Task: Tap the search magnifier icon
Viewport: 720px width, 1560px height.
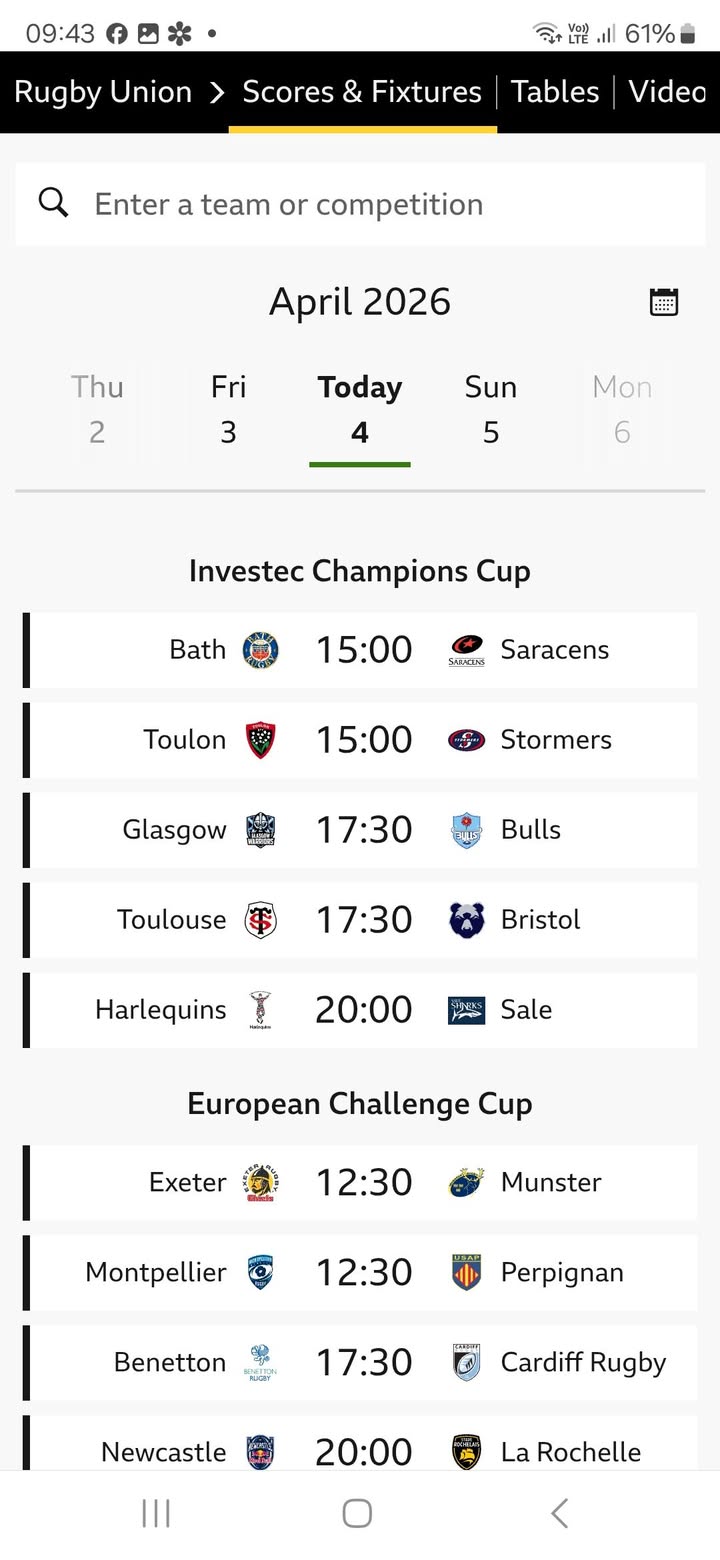Action: [x=54, y=203]
